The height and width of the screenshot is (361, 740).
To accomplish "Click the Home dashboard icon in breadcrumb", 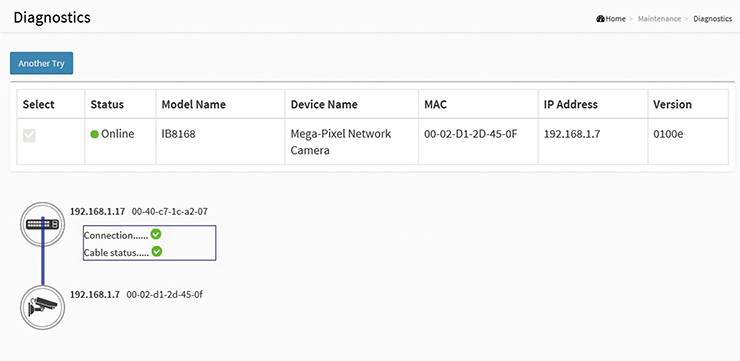I will [600, 19].
